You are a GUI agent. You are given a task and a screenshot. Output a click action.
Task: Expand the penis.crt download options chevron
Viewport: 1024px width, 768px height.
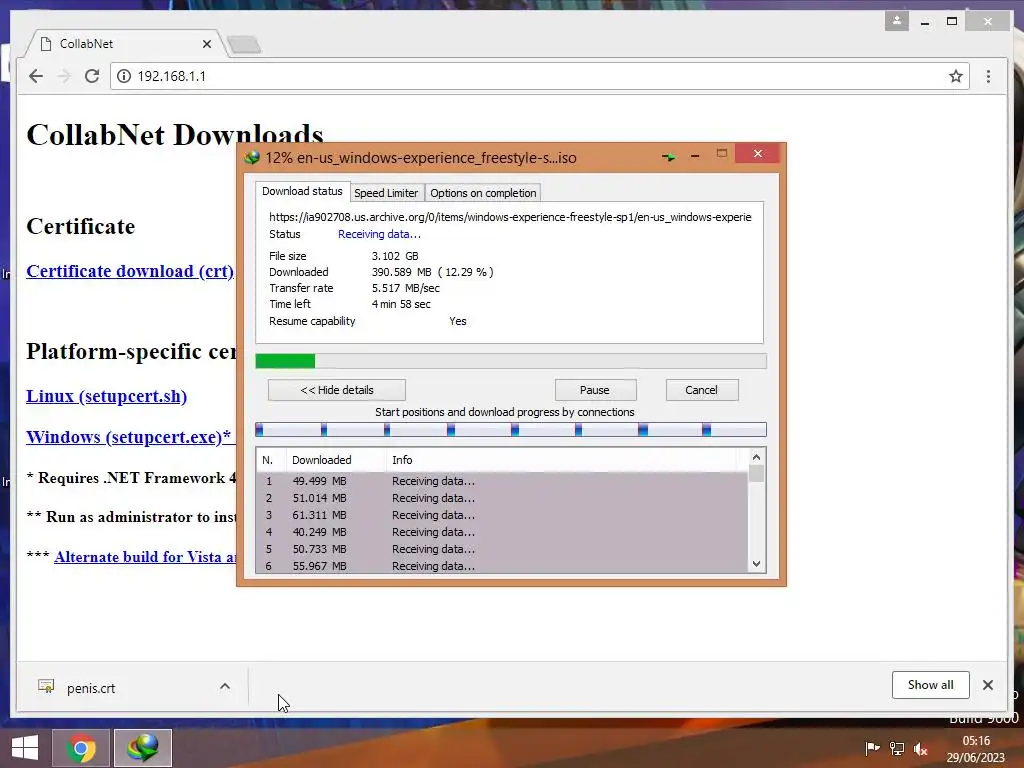225,686
